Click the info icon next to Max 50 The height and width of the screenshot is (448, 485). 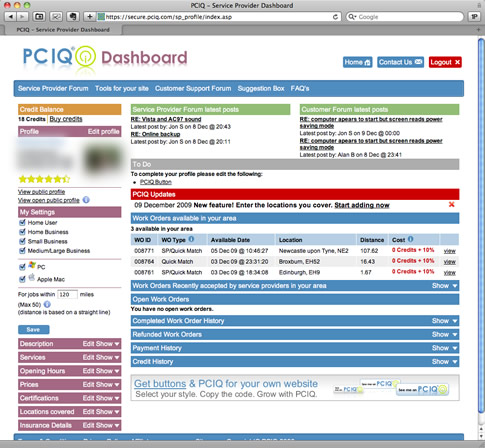pyautogui.click(x=47, y=304)
